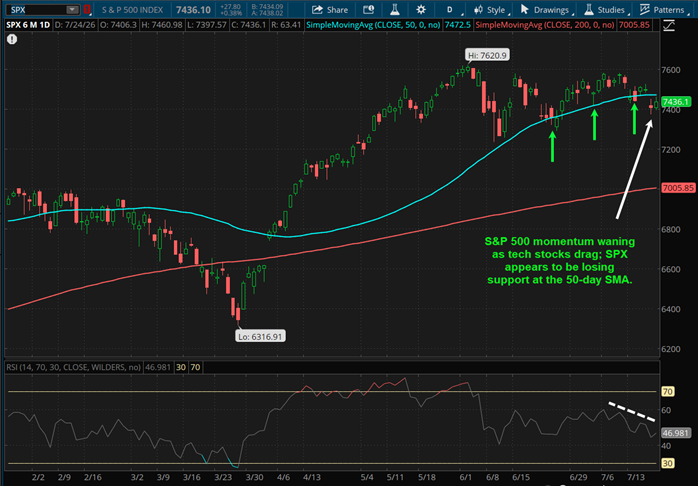Click the Hi: 7620.9 price bubble

pyautogui.click(x=487, y=55)
